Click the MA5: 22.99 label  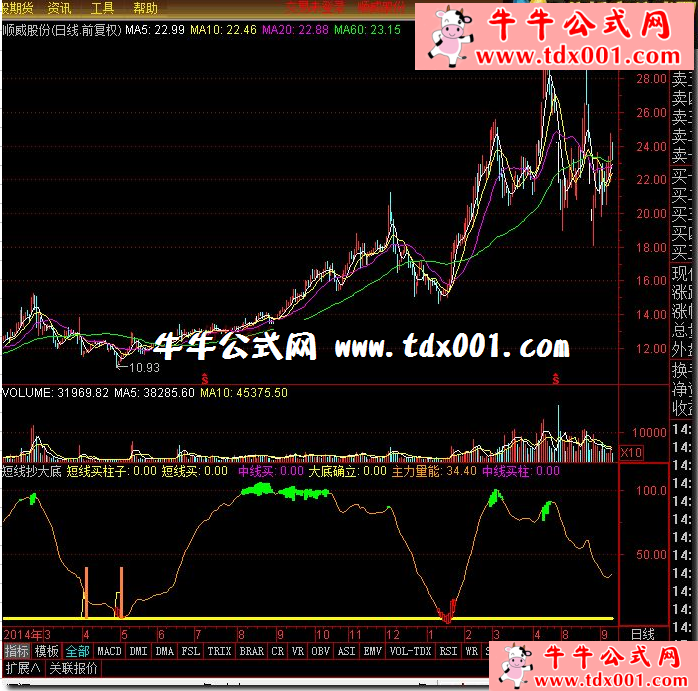(155, 30)
